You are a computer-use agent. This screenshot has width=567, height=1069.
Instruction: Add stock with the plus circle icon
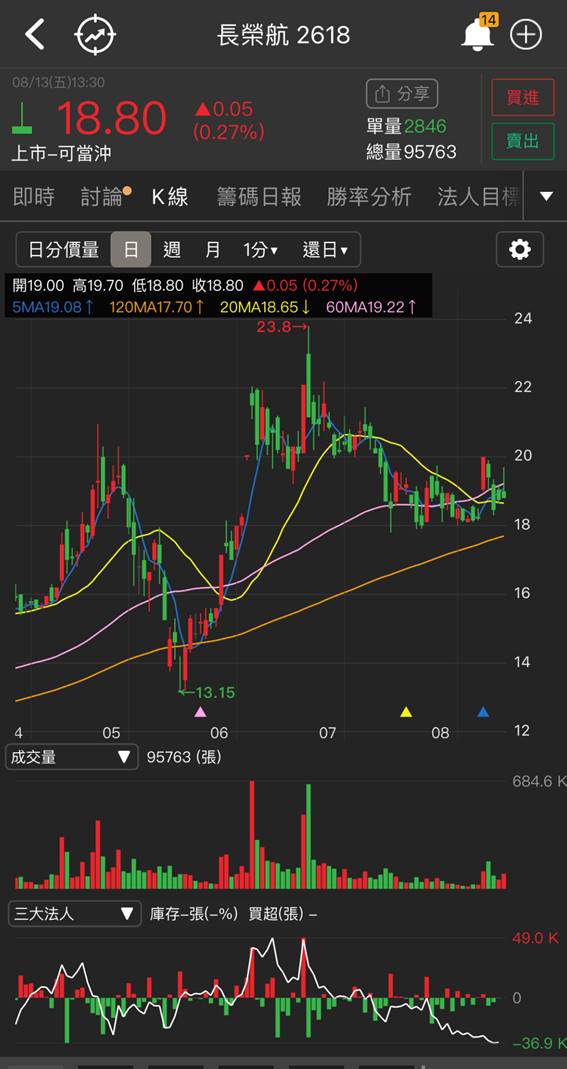point(526,34)
